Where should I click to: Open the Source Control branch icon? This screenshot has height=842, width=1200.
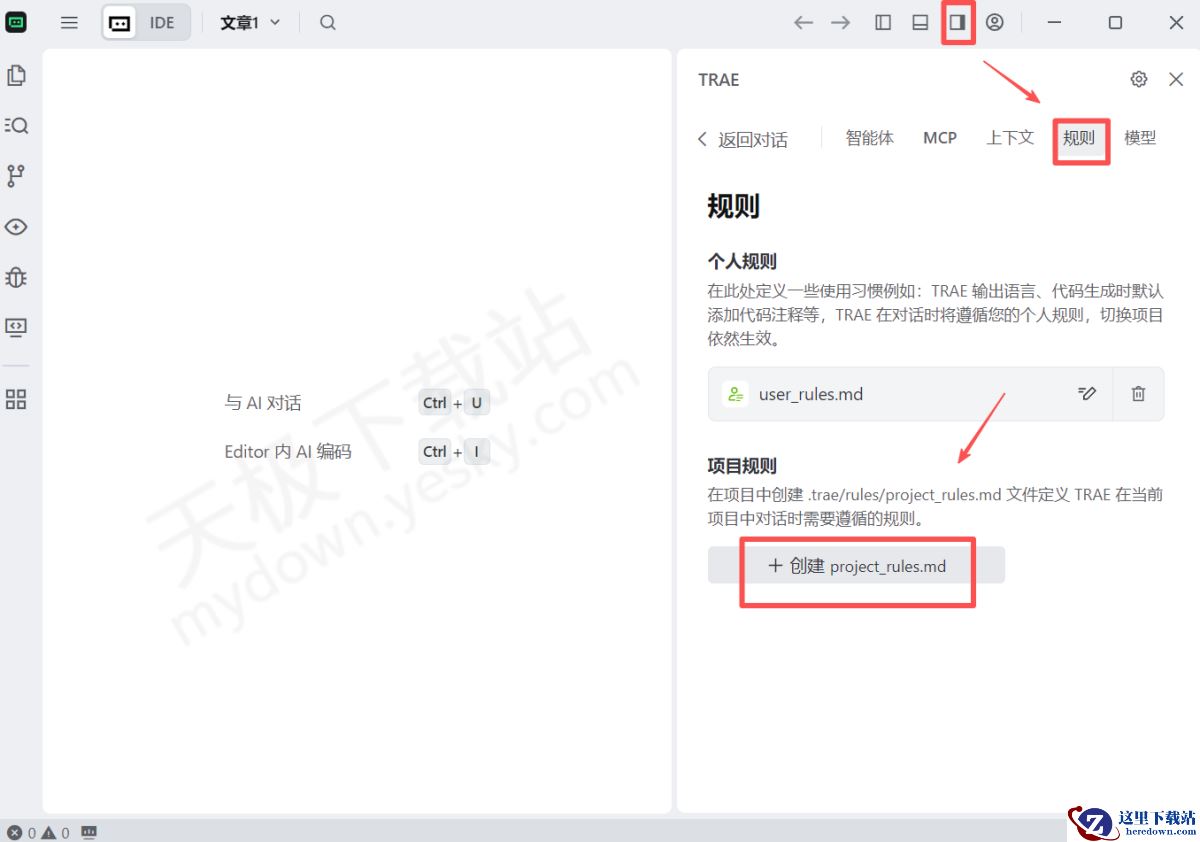(x=16, y=176)
